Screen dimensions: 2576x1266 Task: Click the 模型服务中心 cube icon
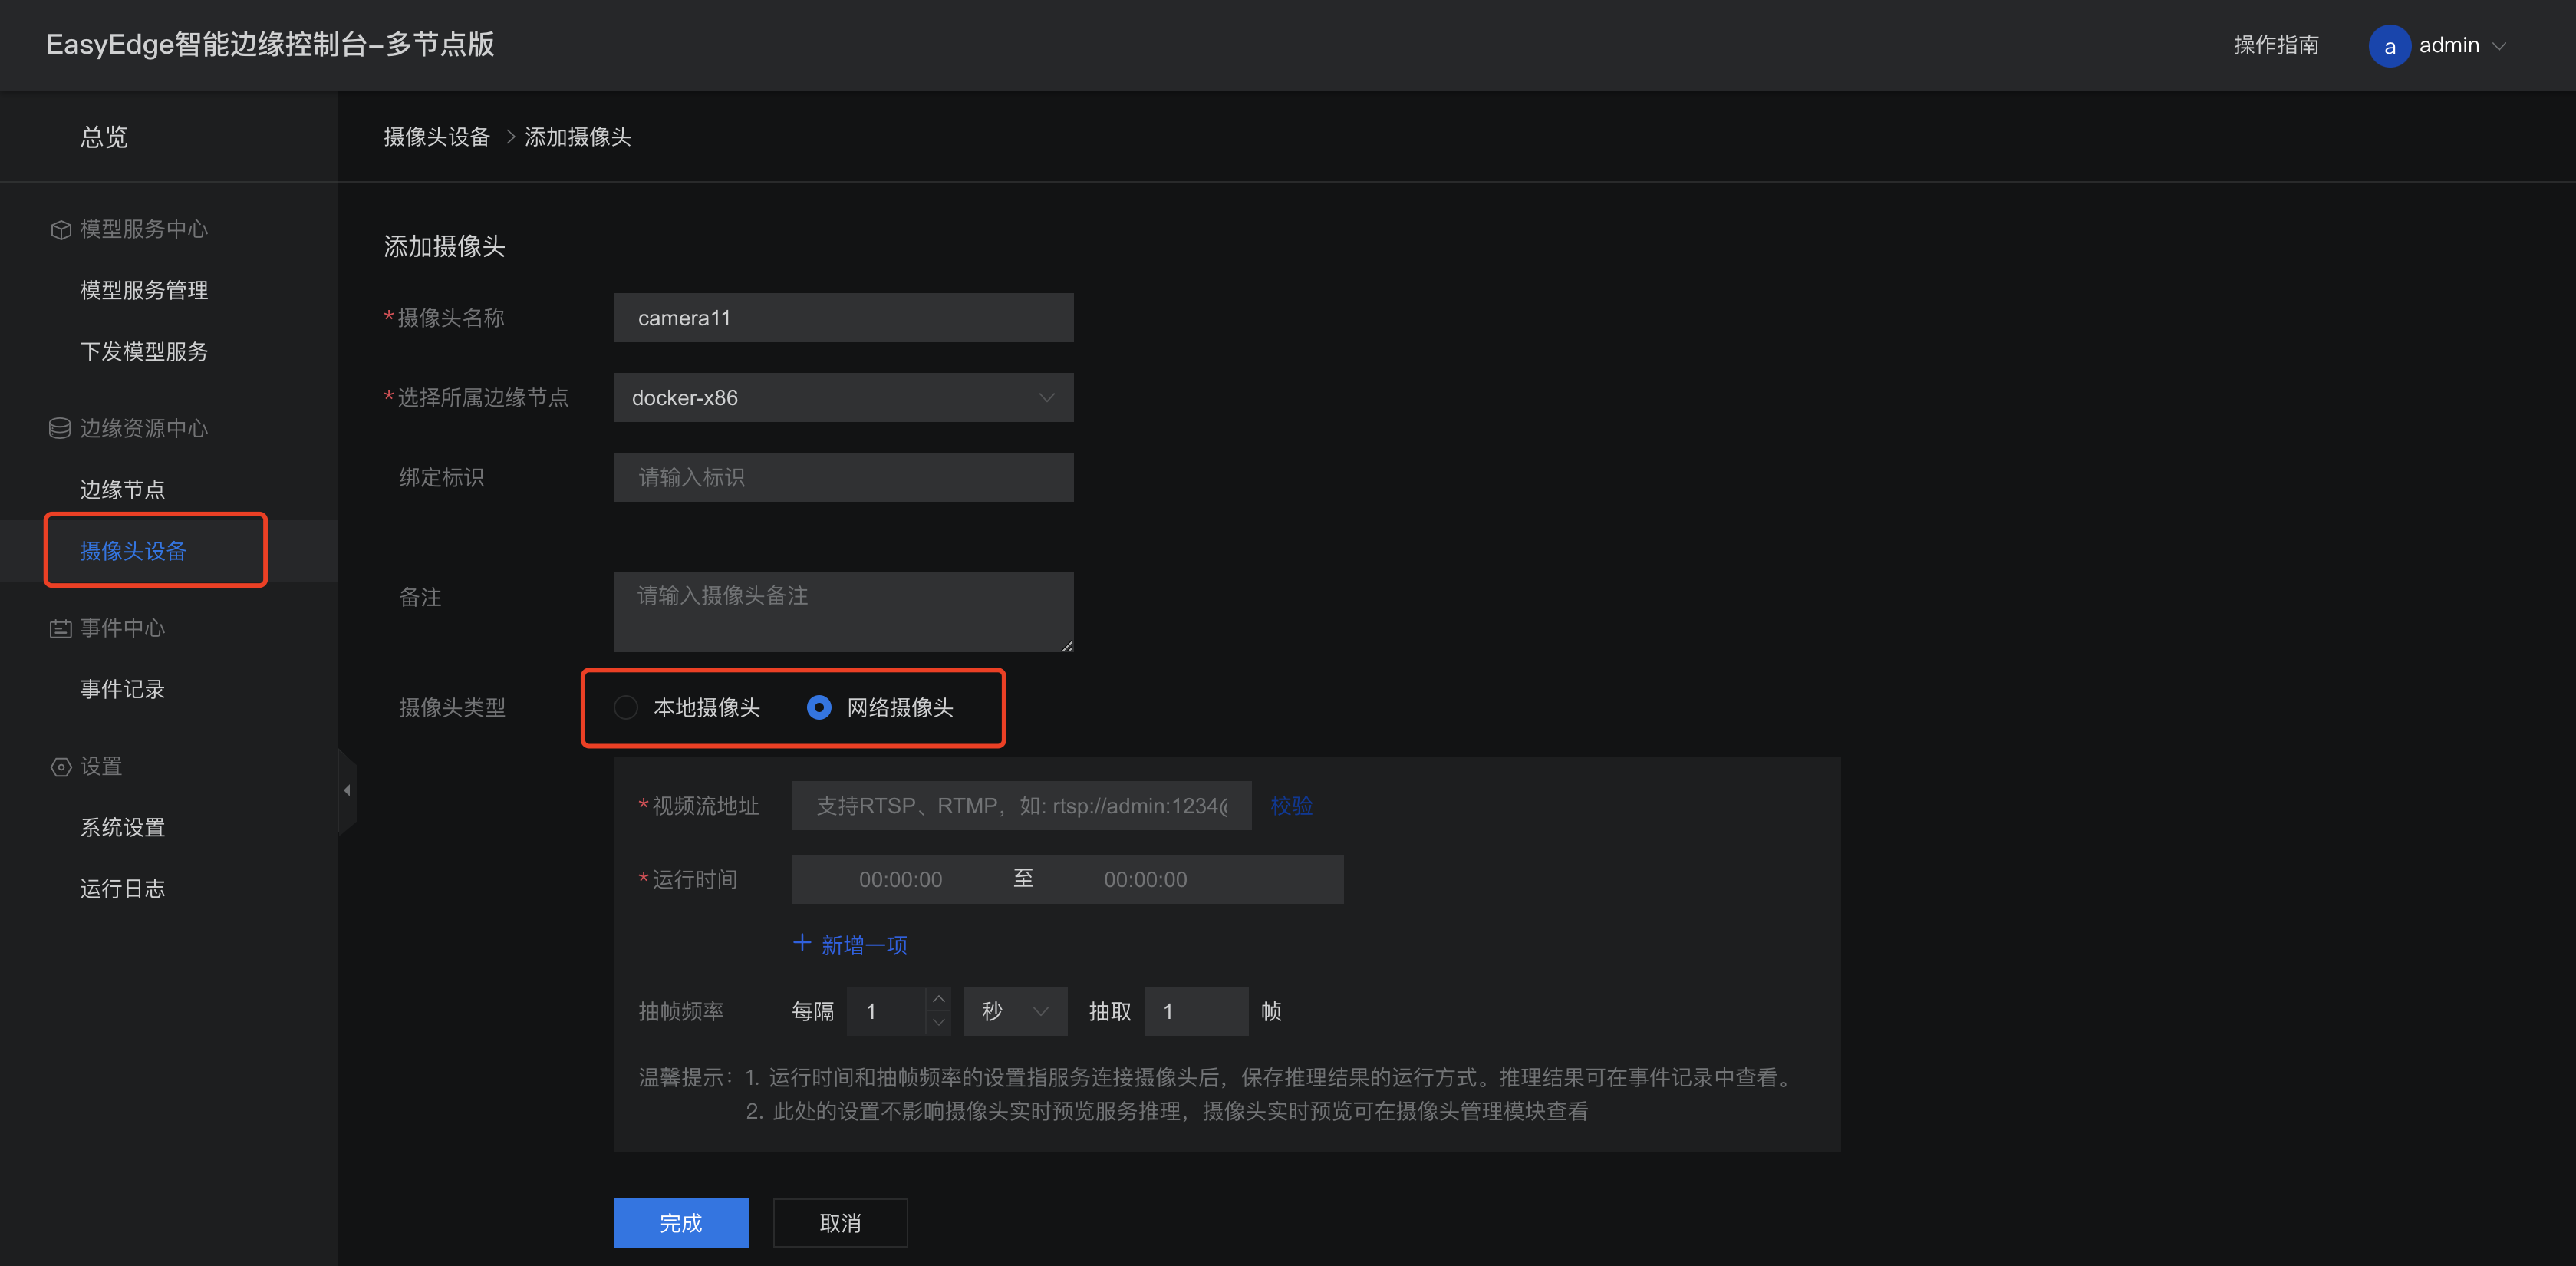pyautogui.click(x=60, y=230)
